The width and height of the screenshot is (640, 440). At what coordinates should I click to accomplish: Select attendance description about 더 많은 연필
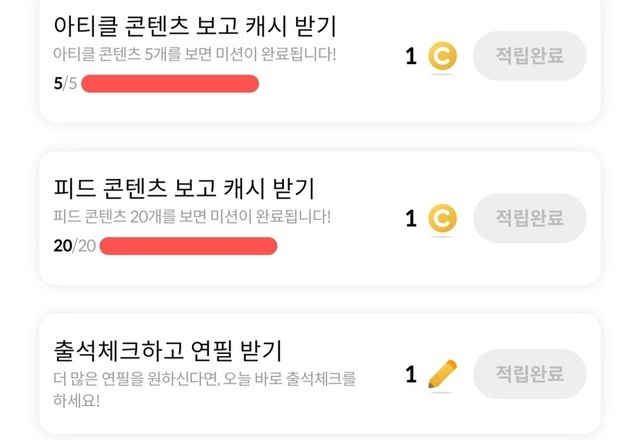204,389
